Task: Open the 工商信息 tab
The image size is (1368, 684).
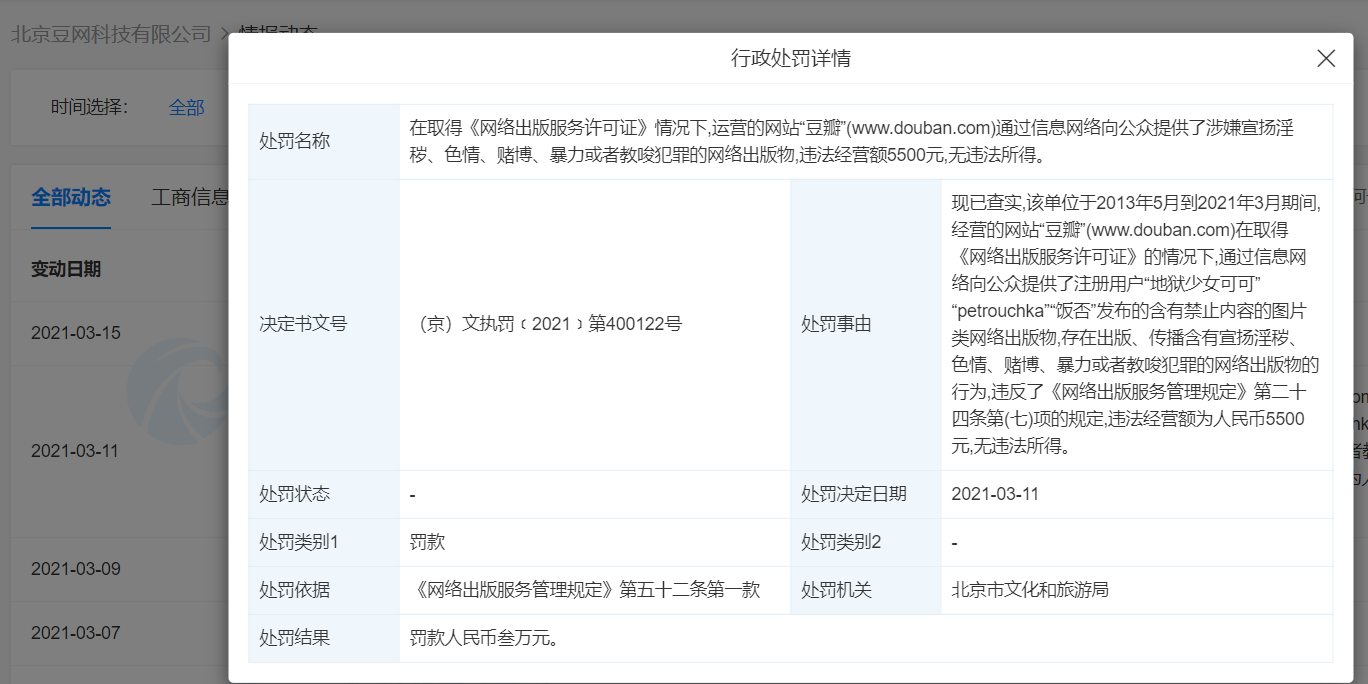Action: (x=190, y=197)
